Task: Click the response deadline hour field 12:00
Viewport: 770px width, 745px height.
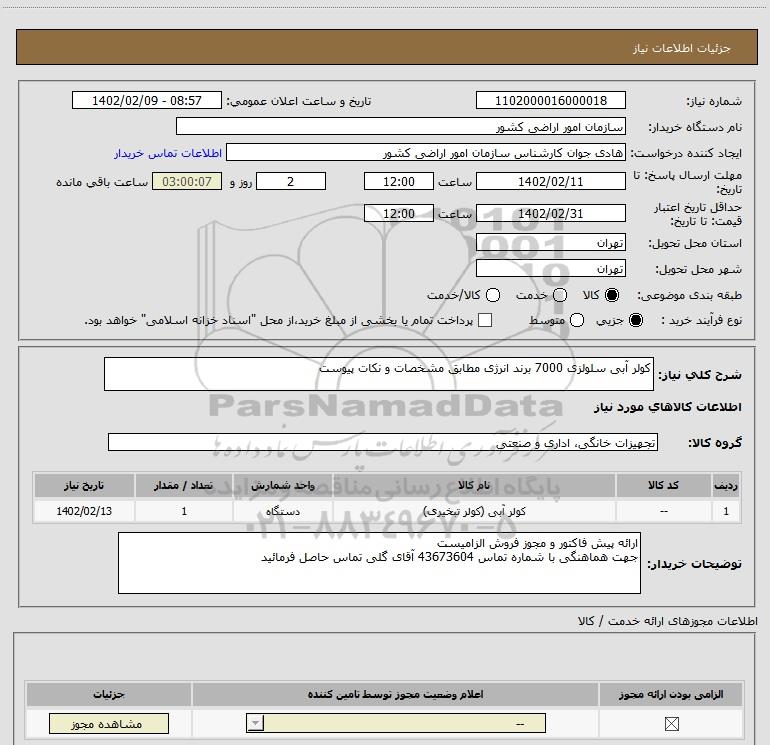Action: (x=399, y=181)
